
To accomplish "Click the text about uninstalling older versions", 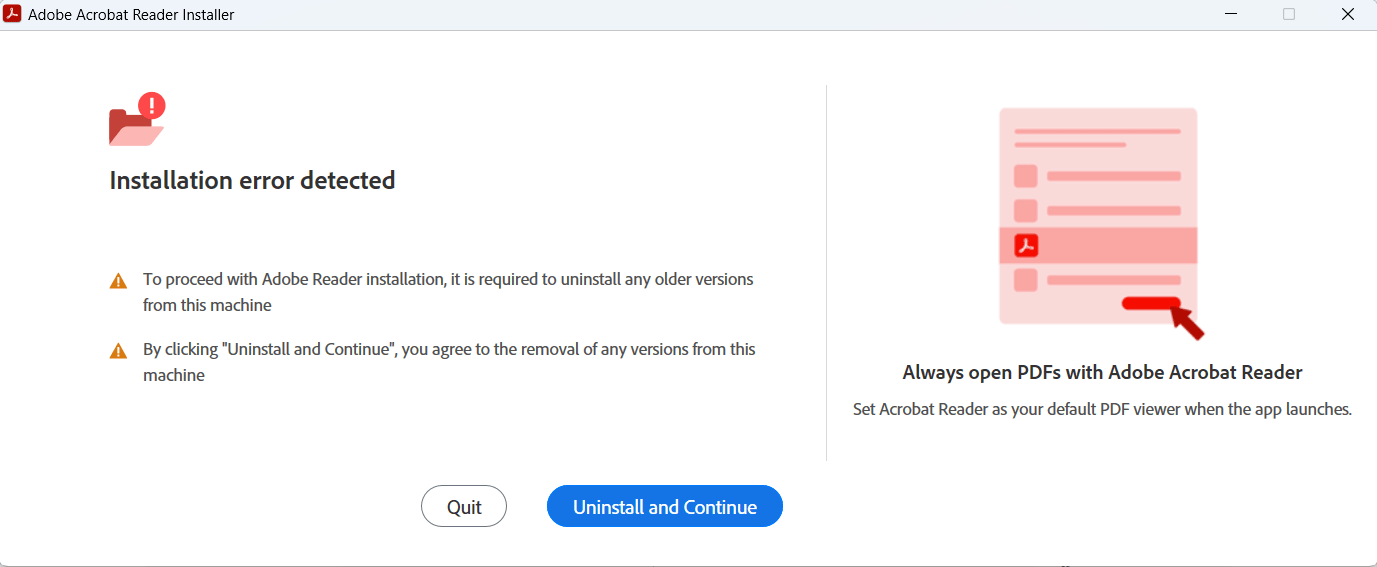I will tap(448, 292).
